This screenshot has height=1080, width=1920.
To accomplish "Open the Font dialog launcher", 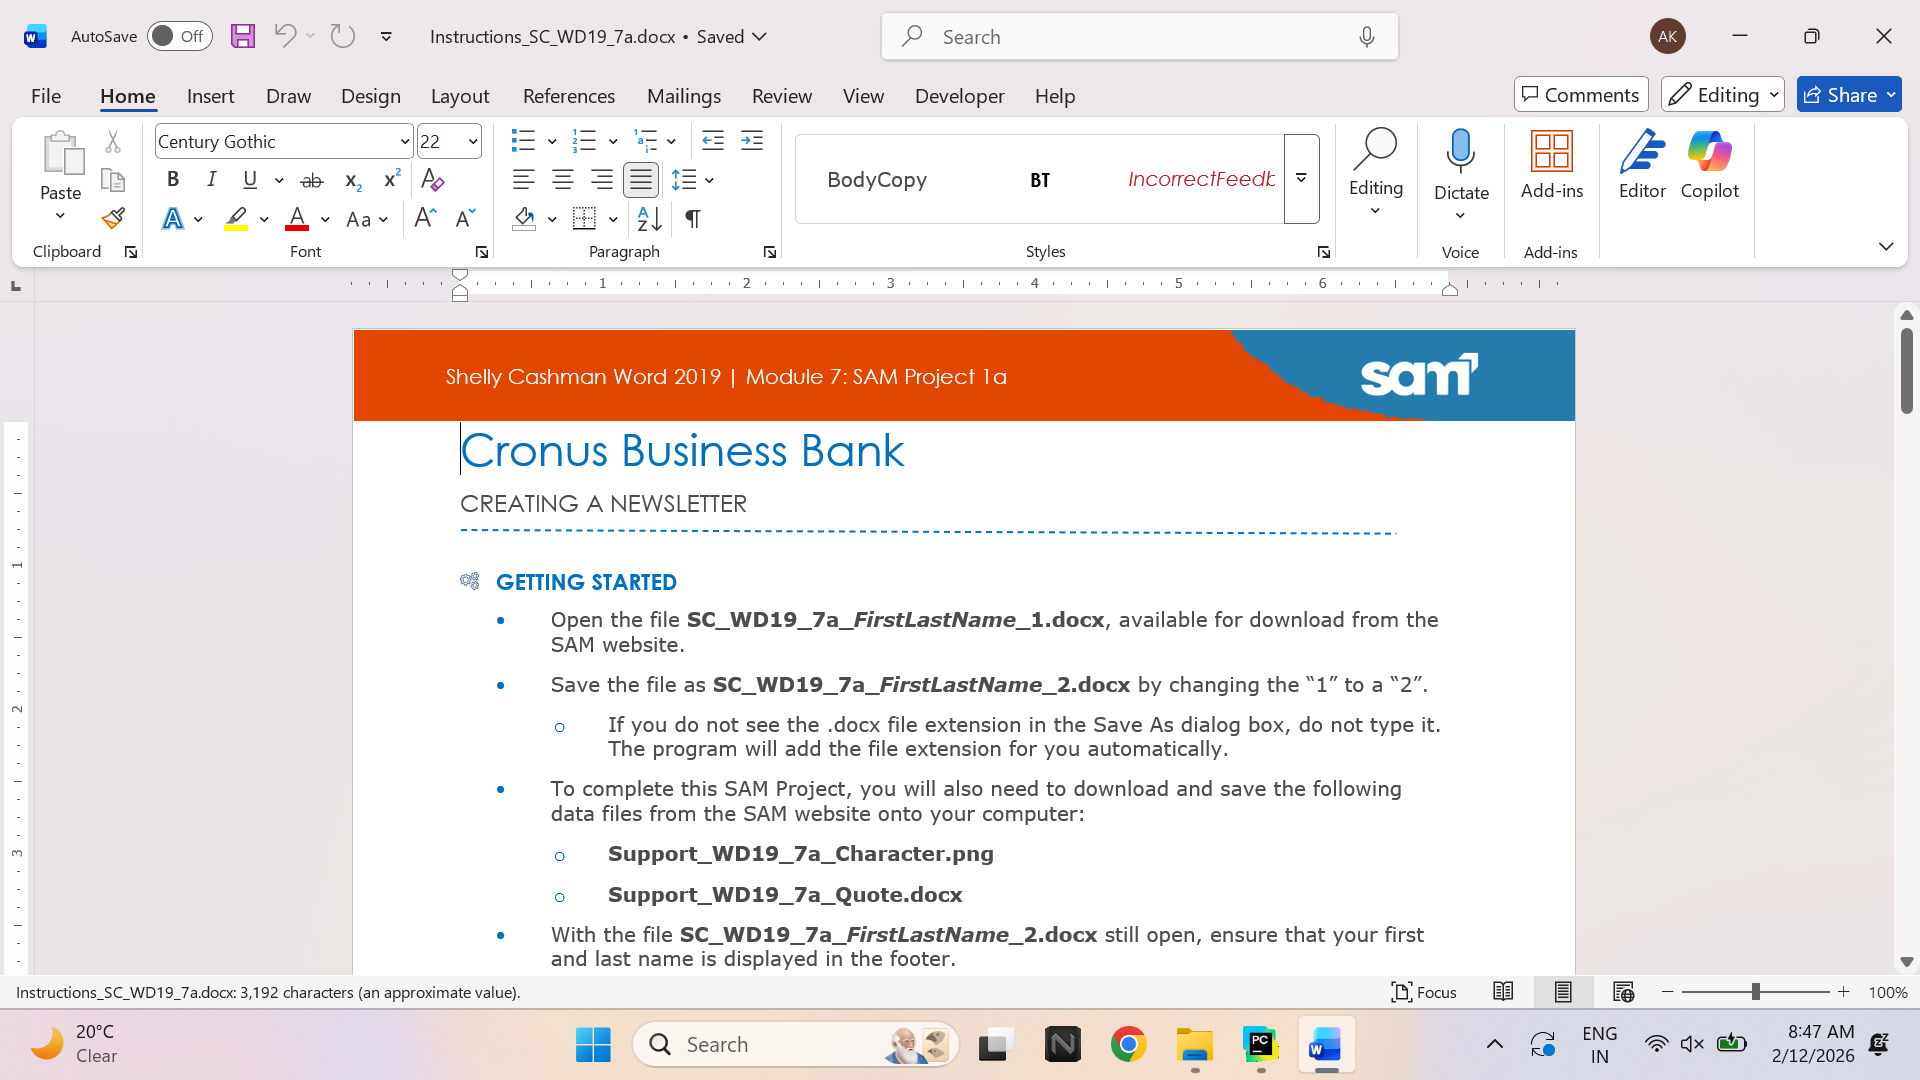I will point(481,252).
